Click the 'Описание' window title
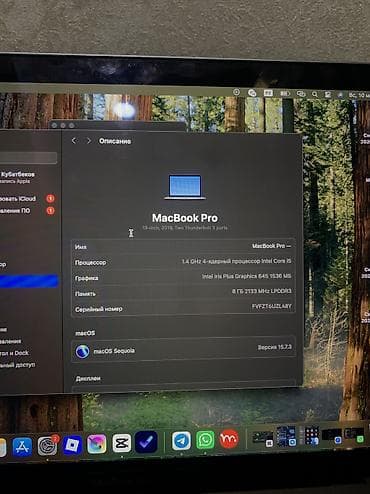This screenshot has width=370, height=494. tap(115, 141)
